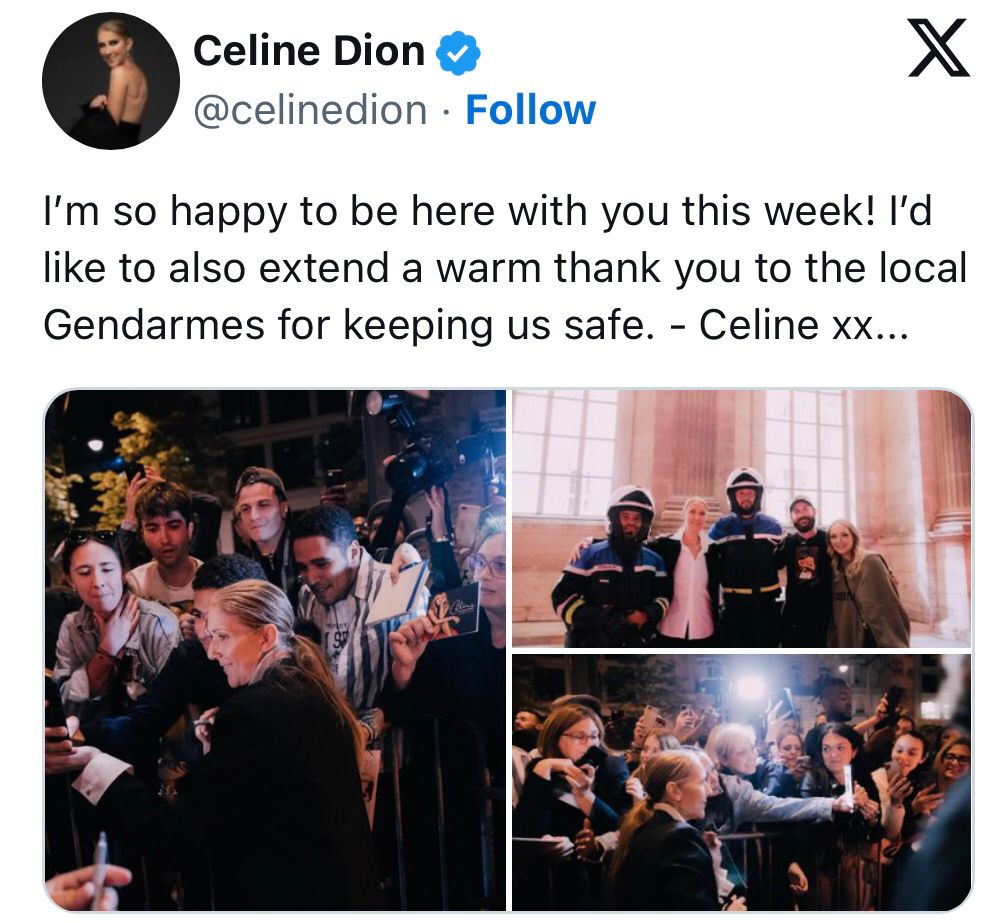Expand the truncated tweet at "Celine xx..."
The image size is (987, 923).
pyautogui.click(x=804, y=325)
